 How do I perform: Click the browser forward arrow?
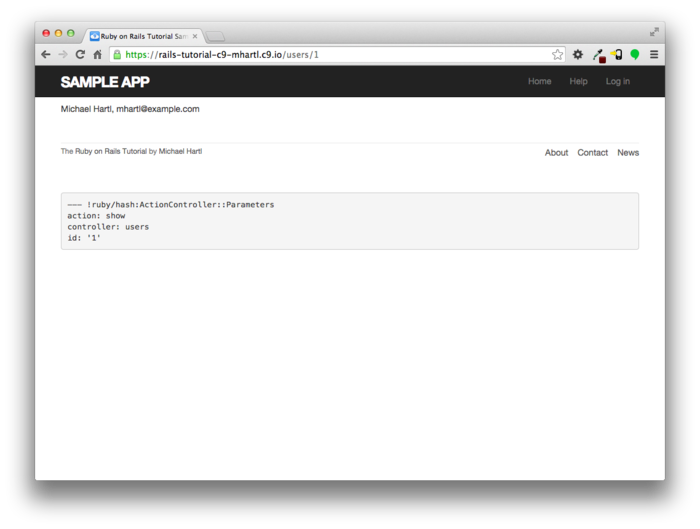tap(62, 55)
